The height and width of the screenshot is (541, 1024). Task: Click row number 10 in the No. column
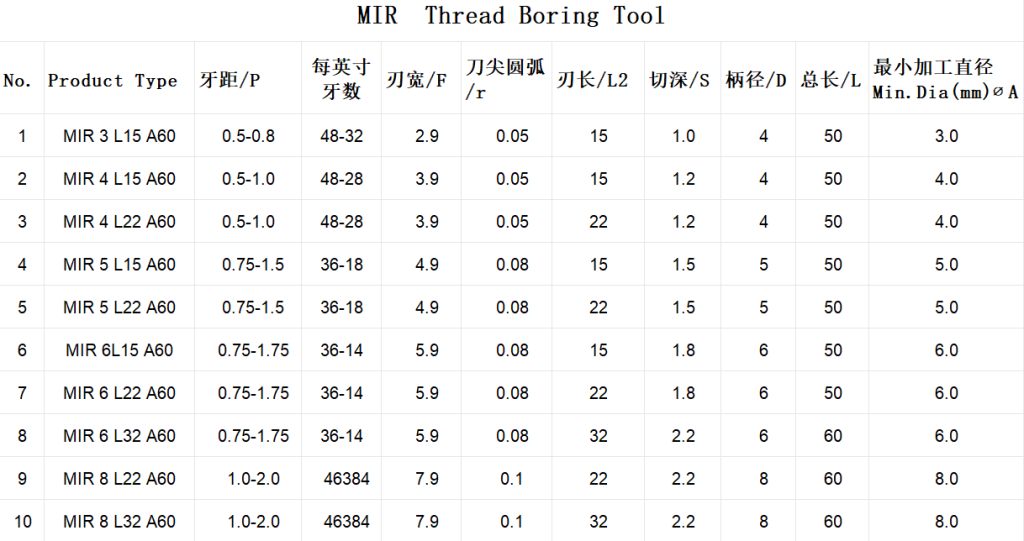tap(22, 521)
